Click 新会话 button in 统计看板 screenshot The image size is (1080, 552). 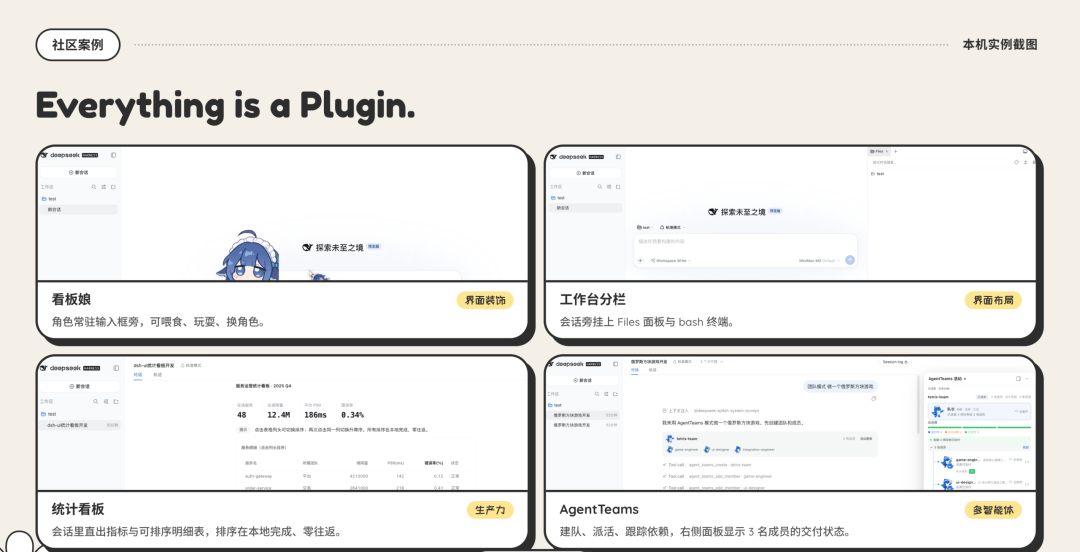[79, 387]
